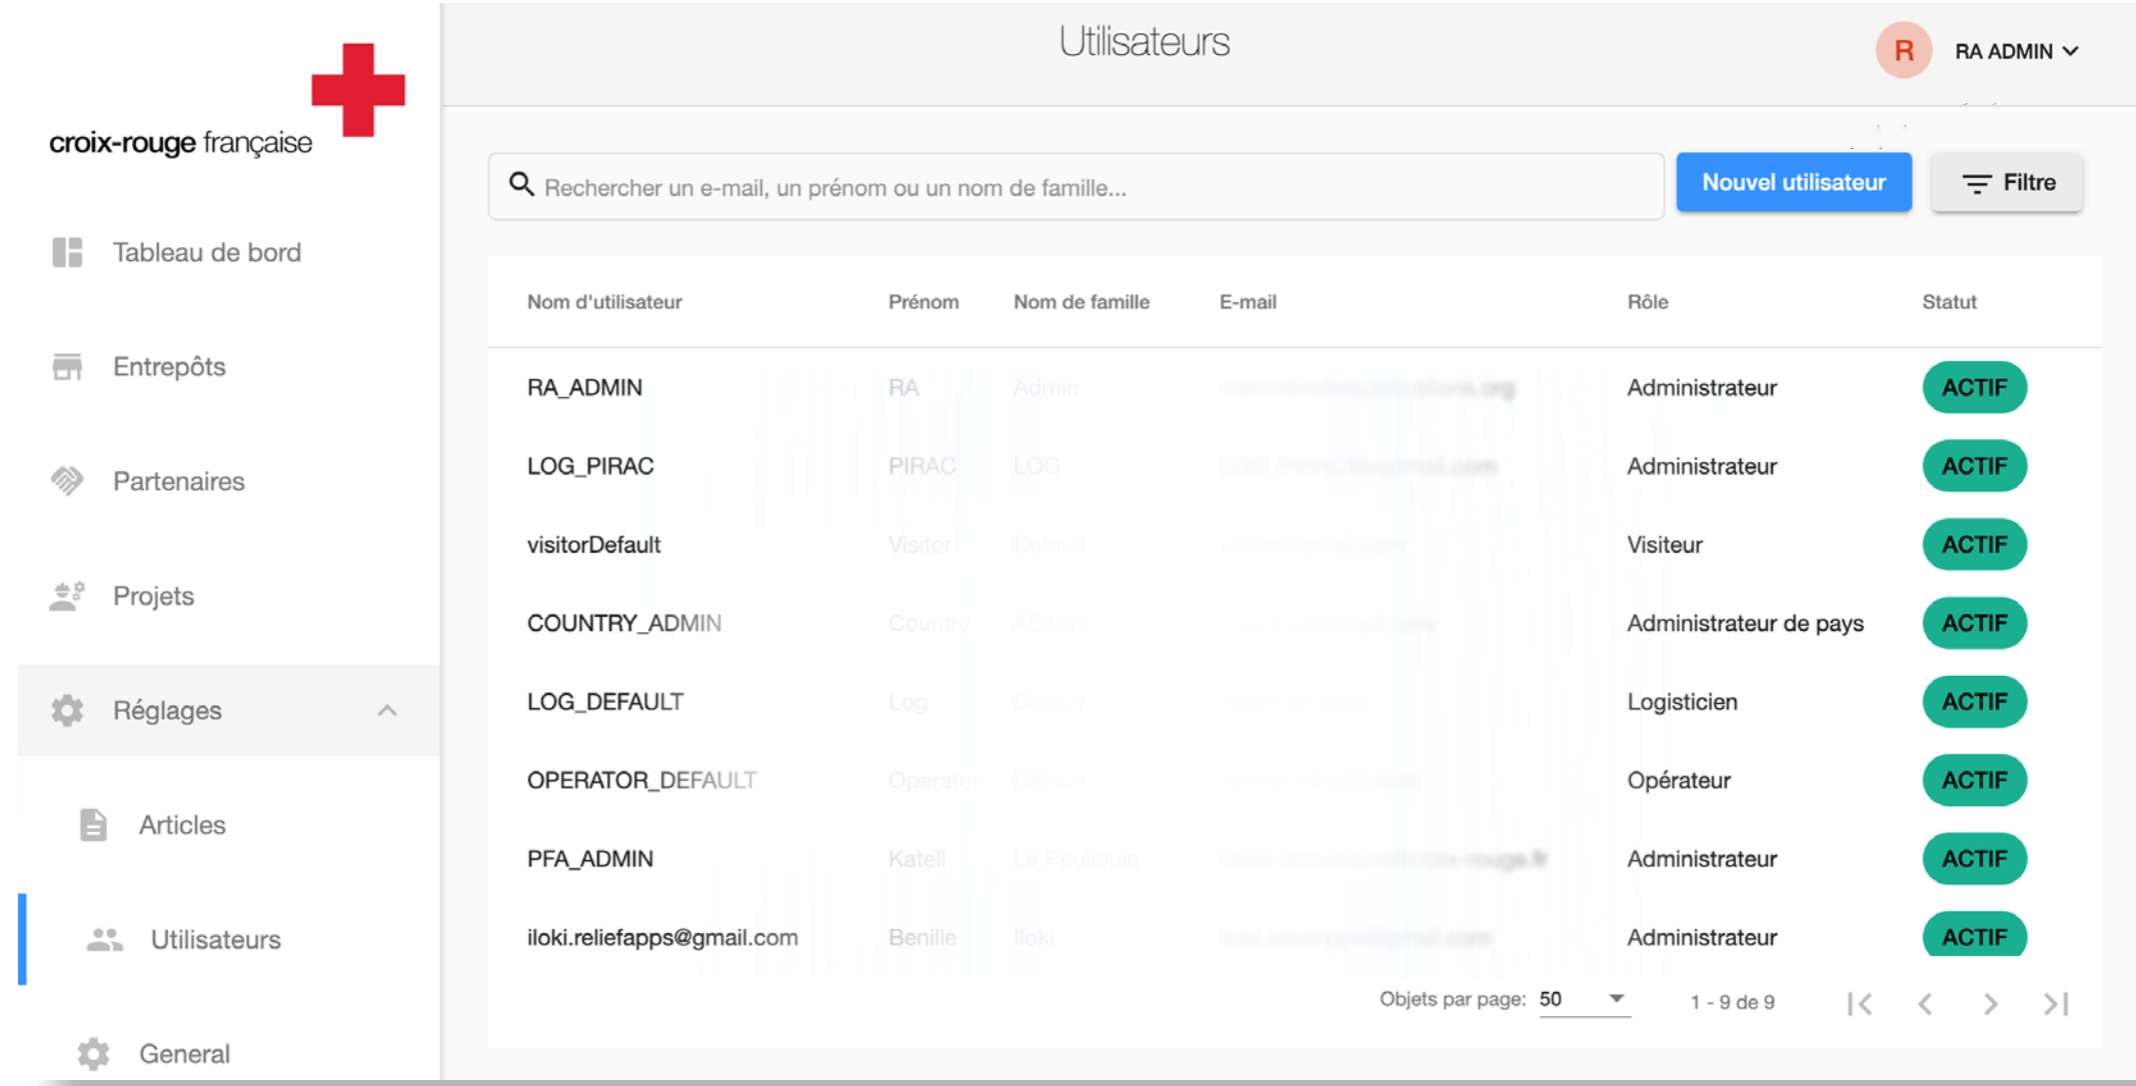Viewport: 2136px width, 1086px height.
Task: Open the Filtre button
Action: point(2006,182)
